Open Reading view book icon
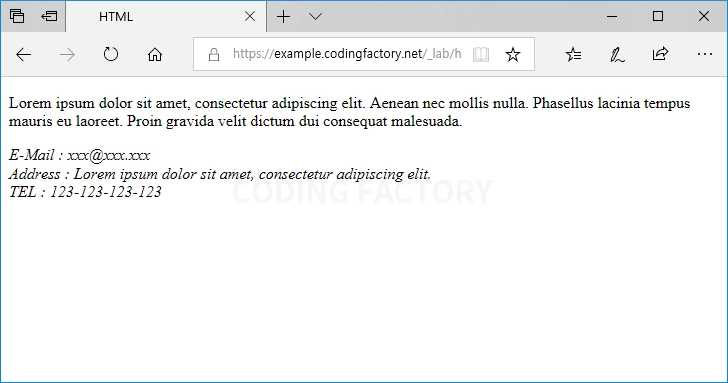This screenshot has width=728, height=383. point(481,54)
